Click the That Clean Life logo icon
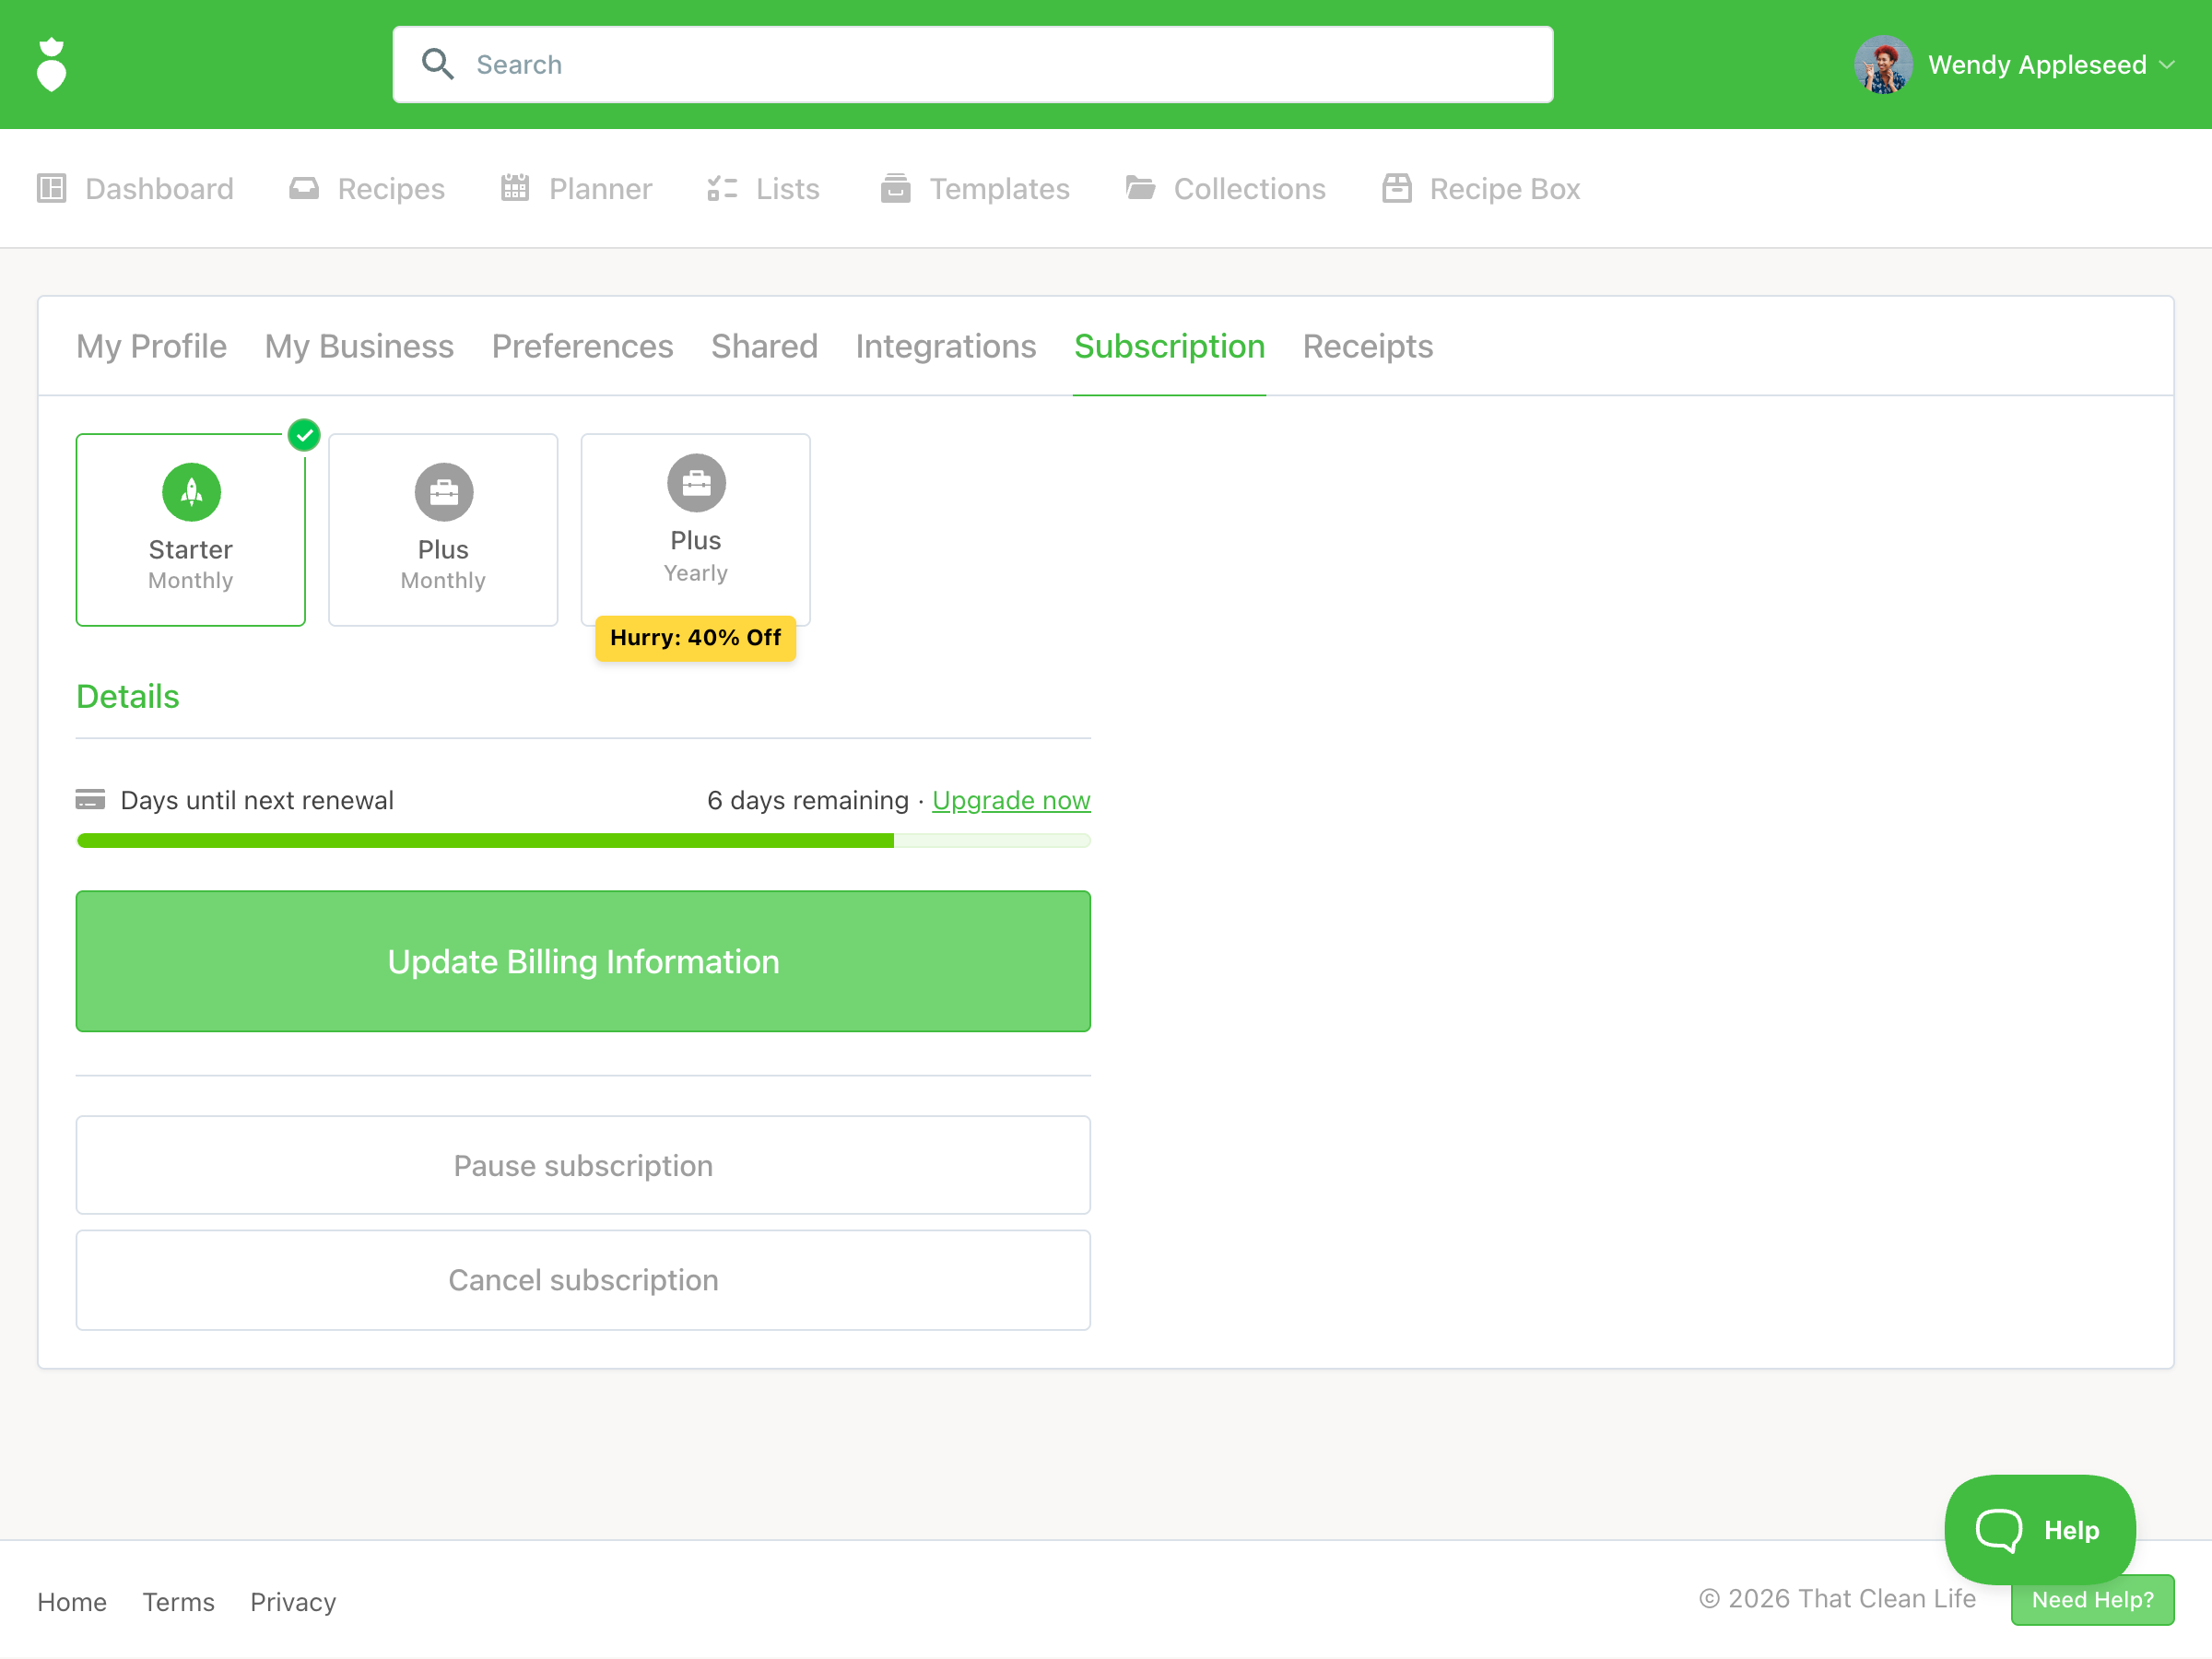Viewport: 2212px width, 1659px height. [x=51, y=65]
